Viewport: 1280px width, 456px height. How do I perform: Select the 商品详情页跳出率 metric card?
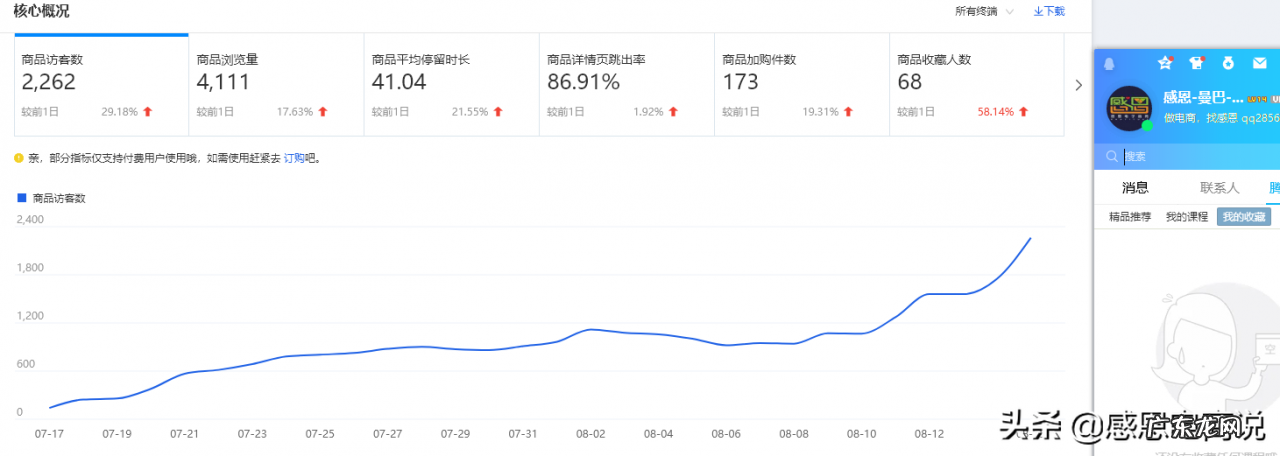tap(626, 84)
